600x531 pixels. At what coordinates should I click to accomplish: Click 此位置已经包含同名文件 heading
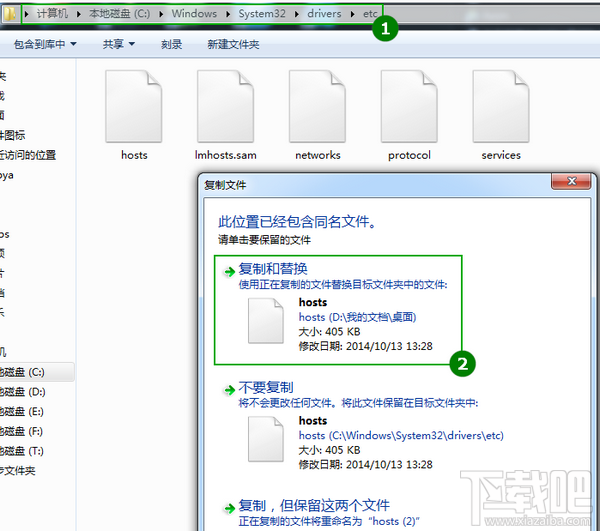point(297,222)
